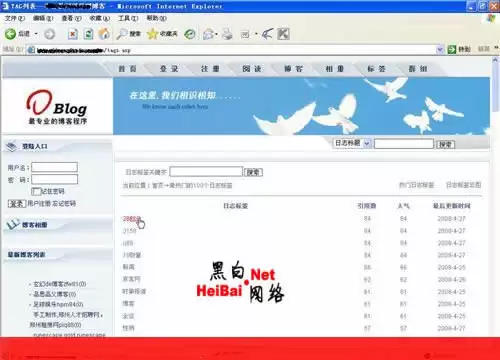Click the green Go arrow beside address bar
The height and width of the screenshot is (360, 500).
452,50
